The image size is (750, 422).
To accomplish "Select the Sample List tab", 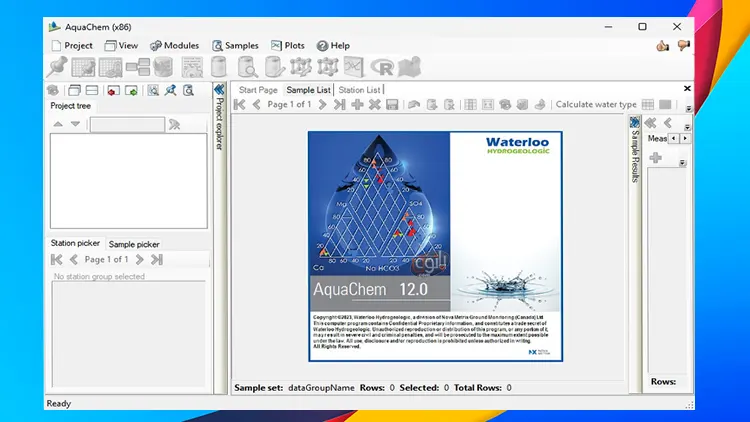I will [x=309, y=90].
